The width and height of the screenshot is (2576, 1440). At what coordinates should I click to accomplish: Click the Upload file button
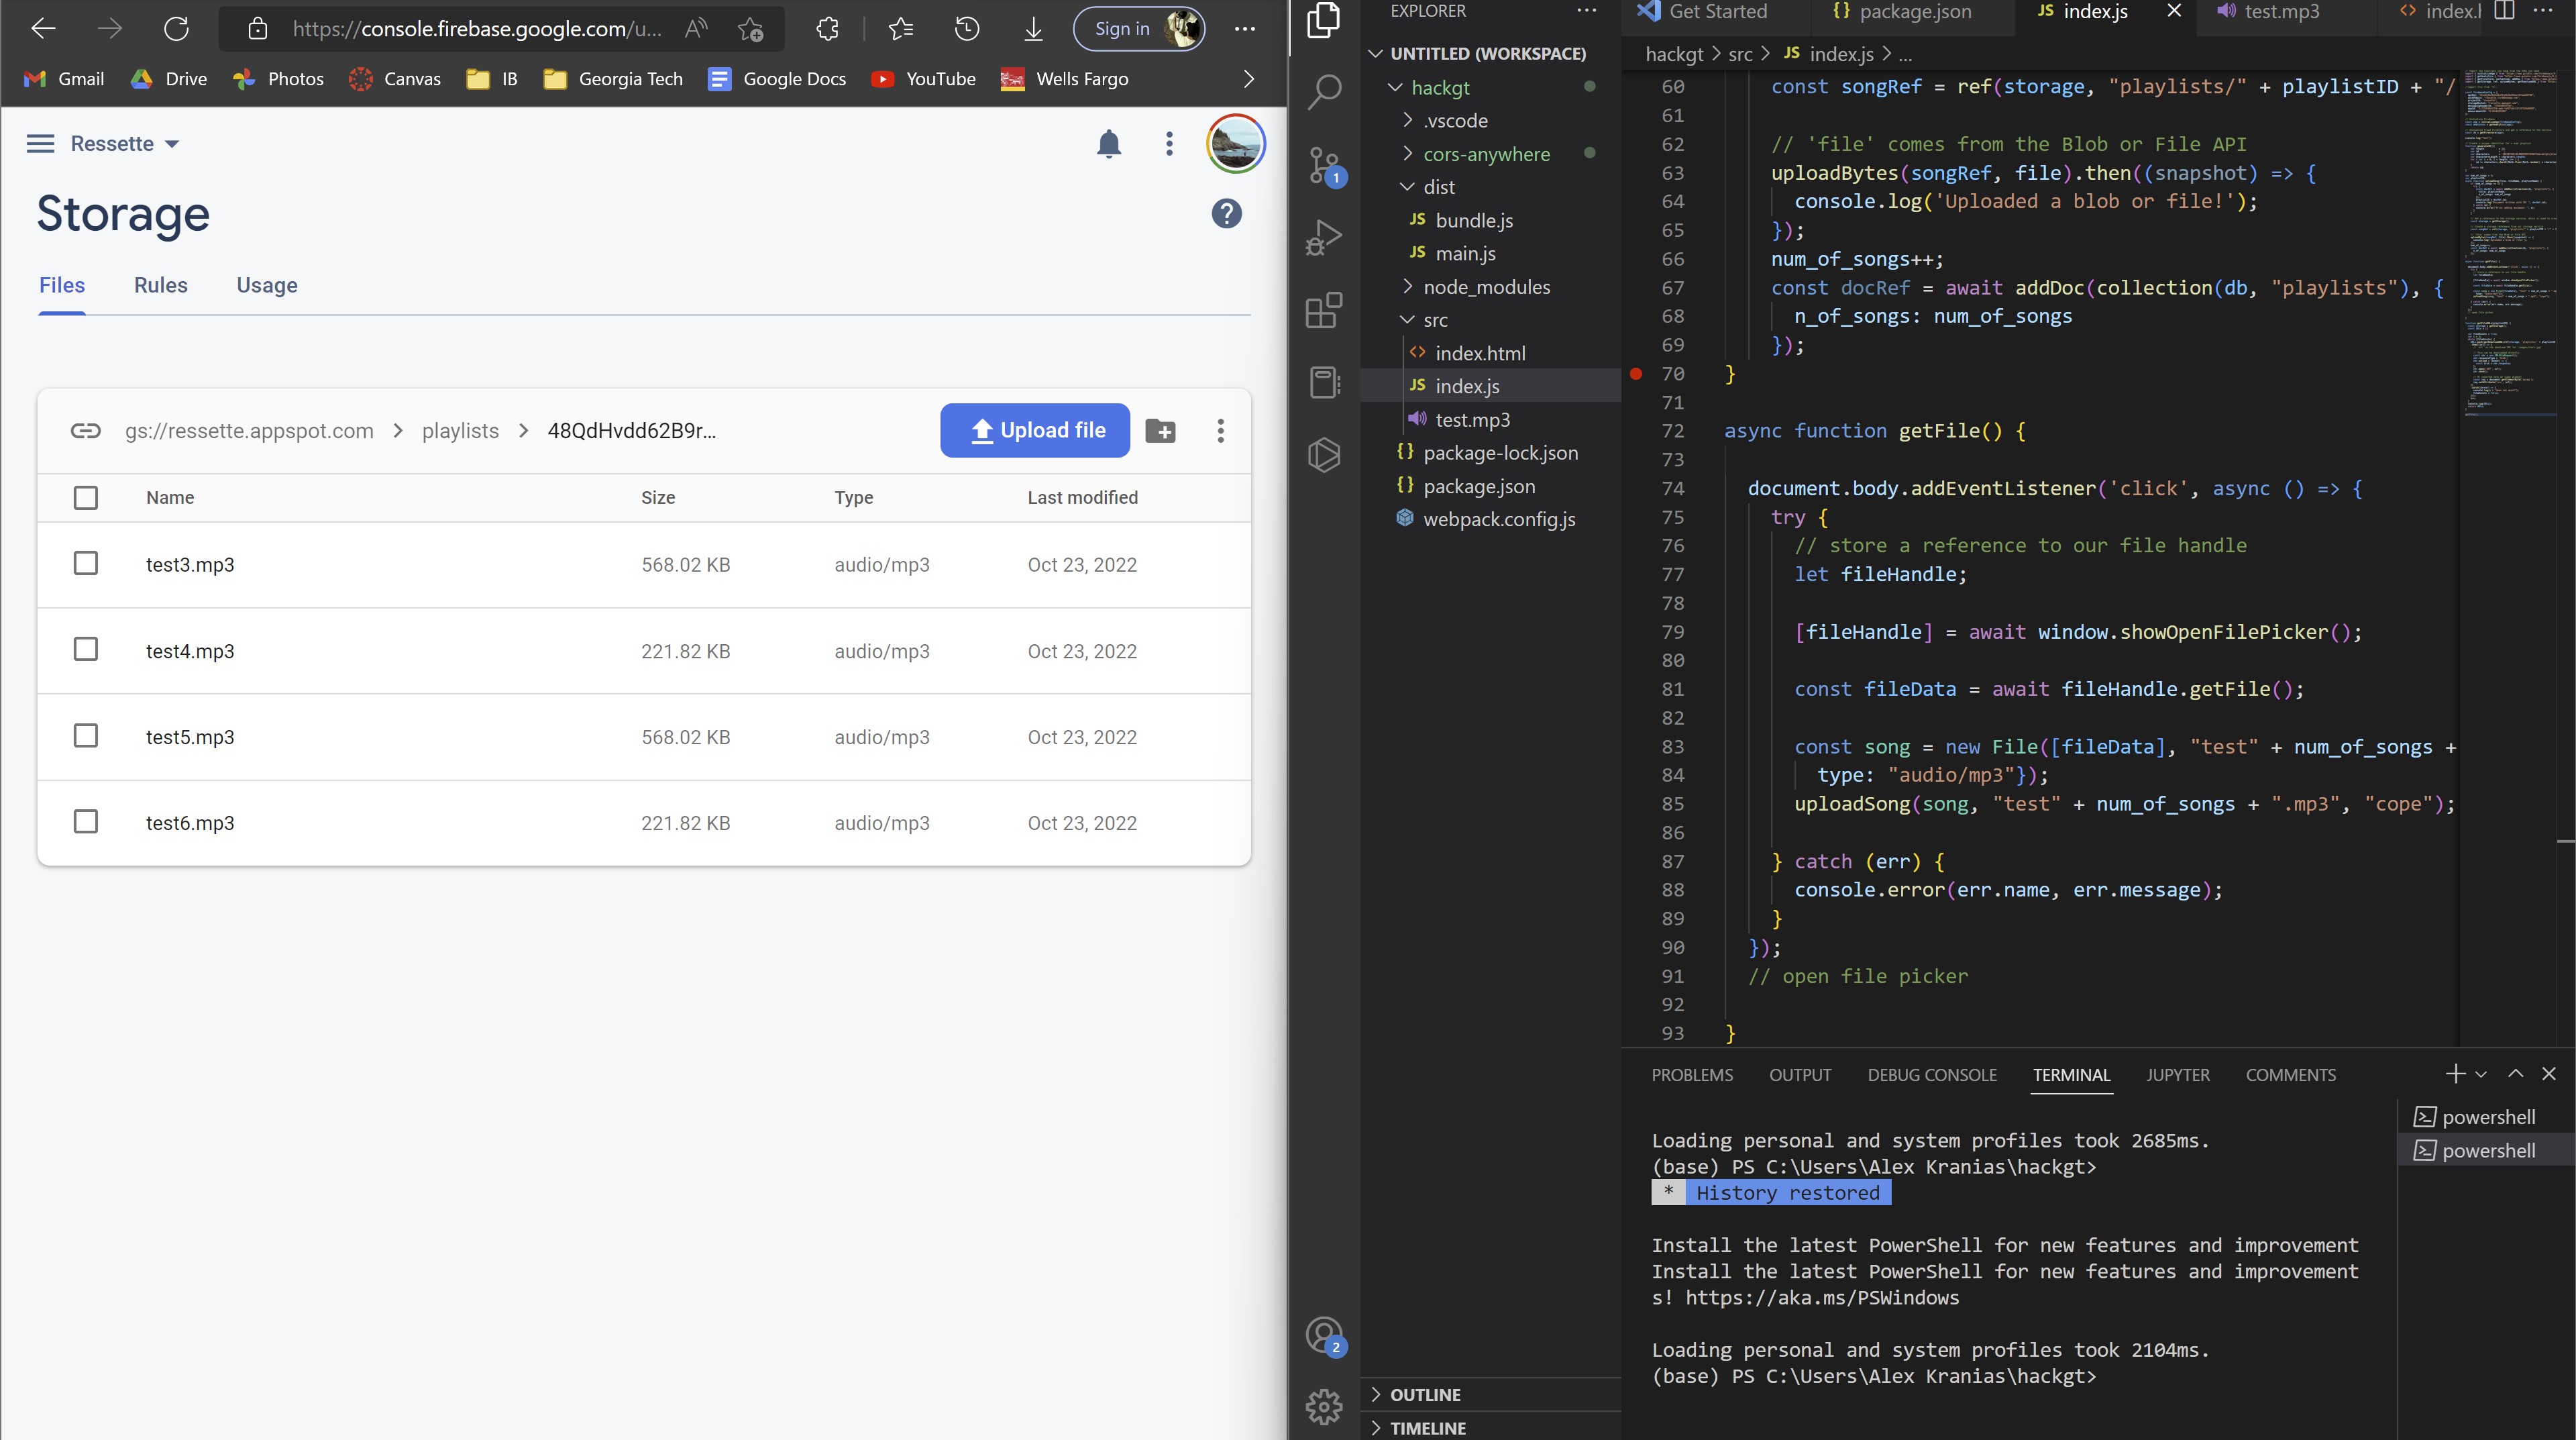pos(1035,431)
